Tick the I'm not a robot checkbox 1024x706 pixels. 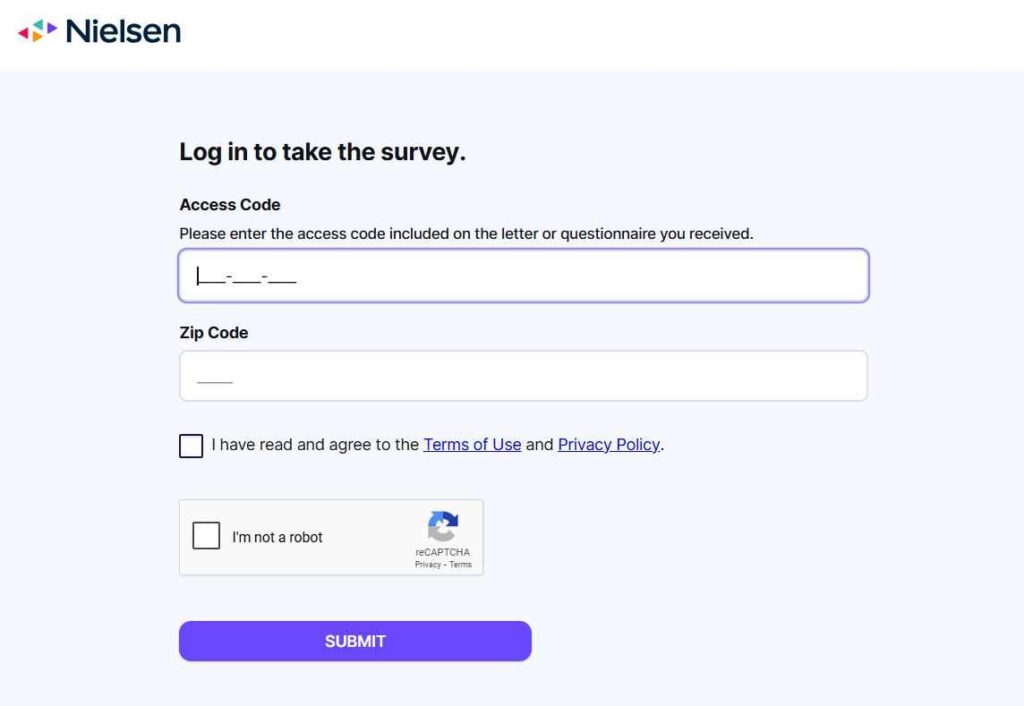click(206, 536)
